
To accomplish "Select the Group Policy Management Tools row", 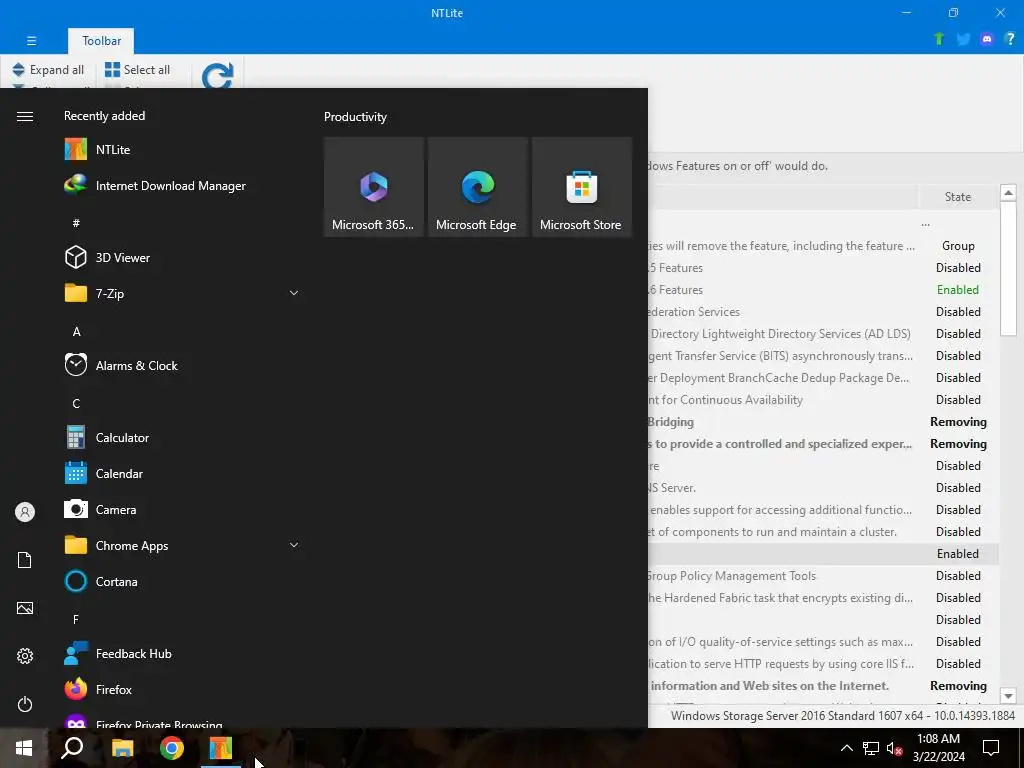I will (x=823, y=575).
